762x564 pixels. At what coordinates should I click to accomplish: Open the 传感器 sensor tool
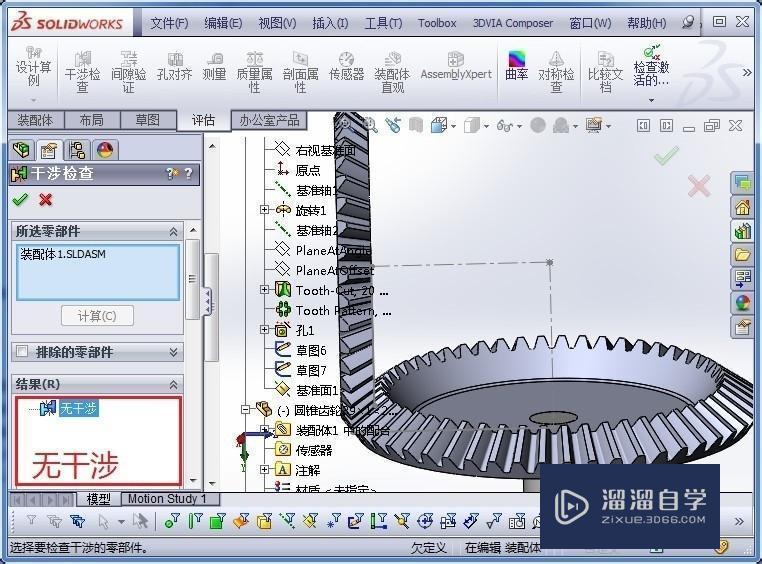click(x=346, y=67)
